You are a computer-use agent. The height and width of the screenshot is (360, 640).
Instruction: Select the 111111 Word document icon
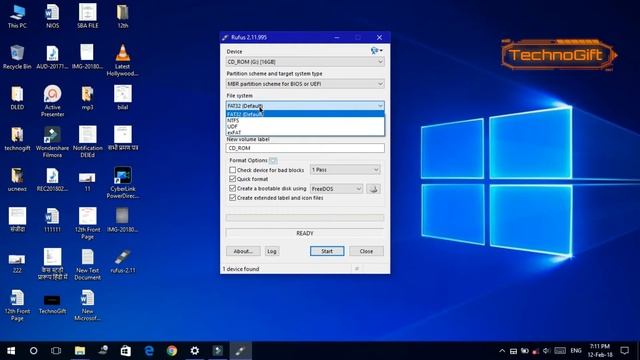coord(52,220)
